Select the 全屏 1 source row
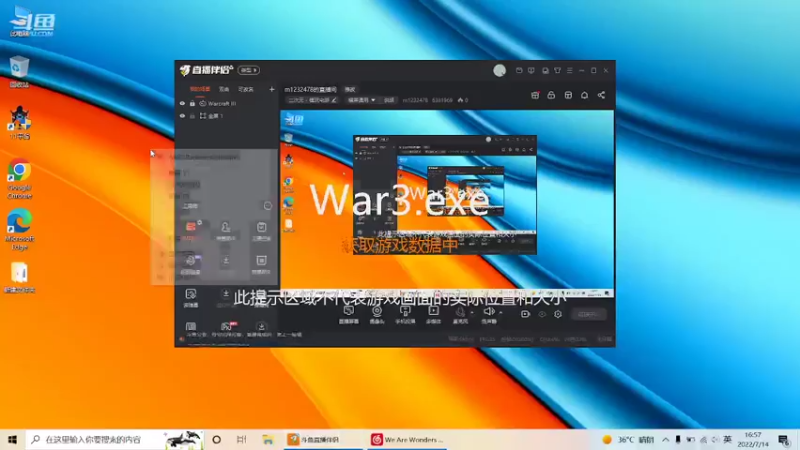800x450 pixels. click(x=227, y=116)
